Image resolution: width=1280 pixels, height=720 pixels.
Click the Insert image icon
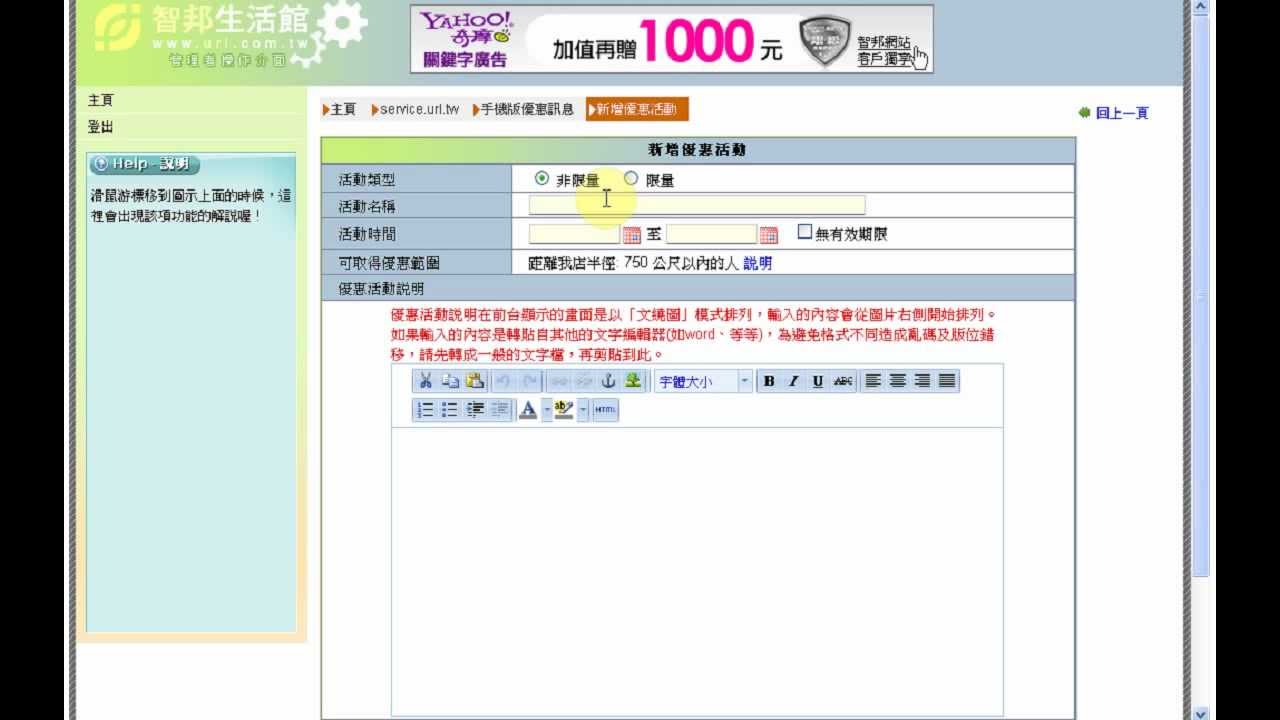click(x=633, y=381)
